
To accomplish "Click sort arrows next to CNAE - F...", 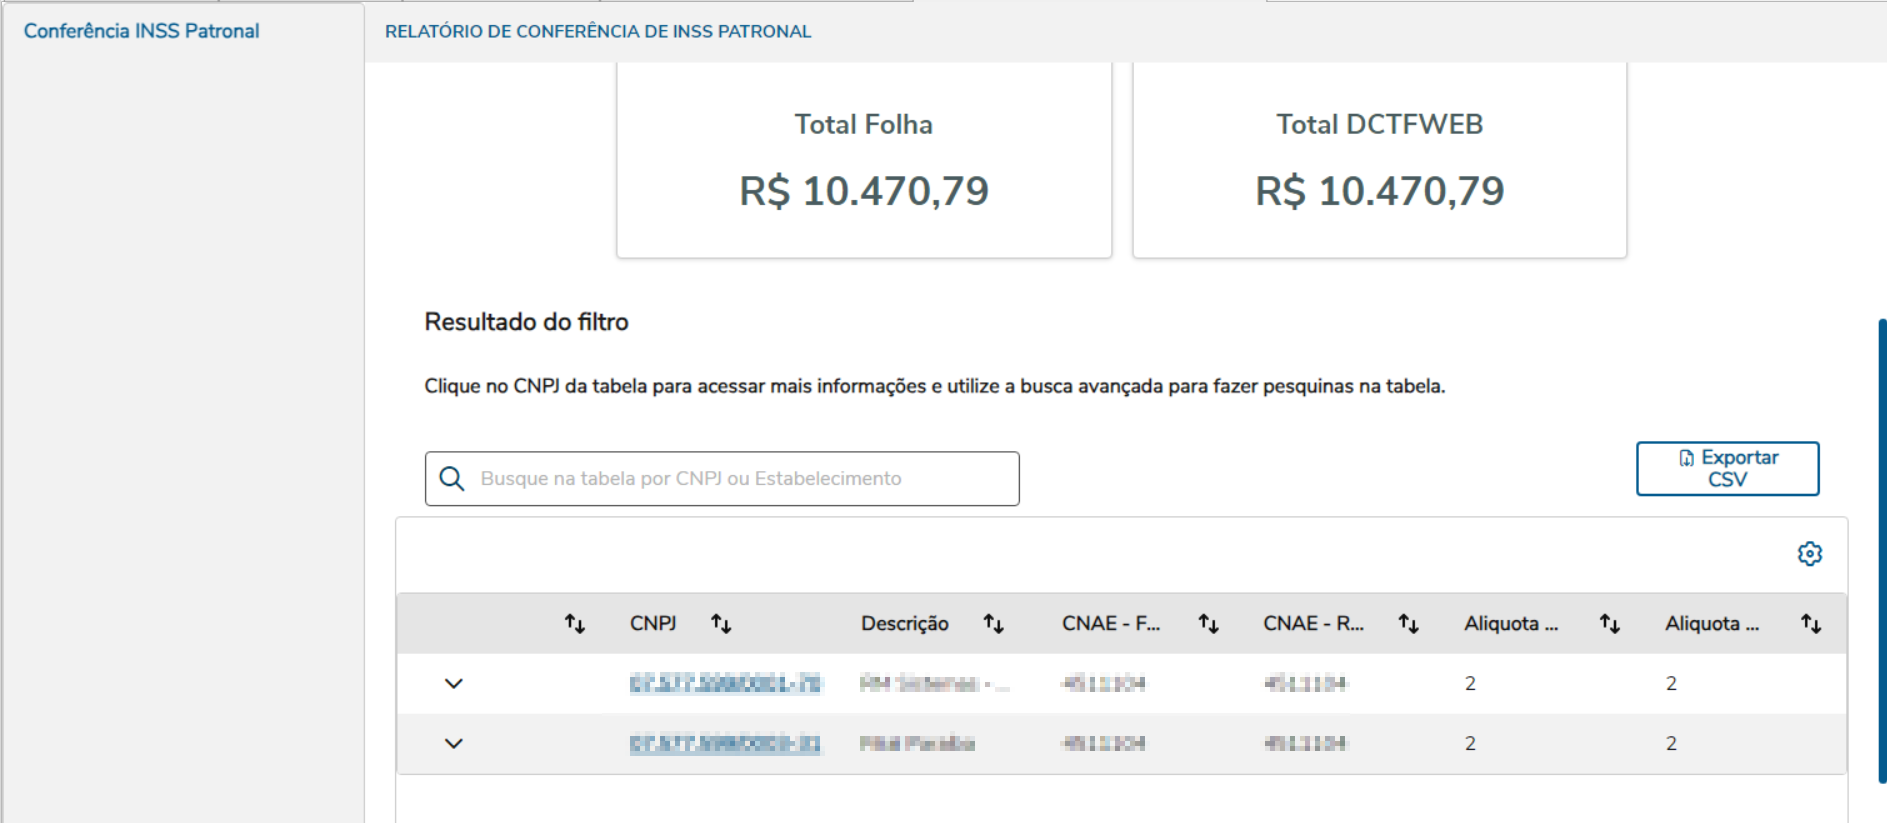I will (x=1208, y=624).
